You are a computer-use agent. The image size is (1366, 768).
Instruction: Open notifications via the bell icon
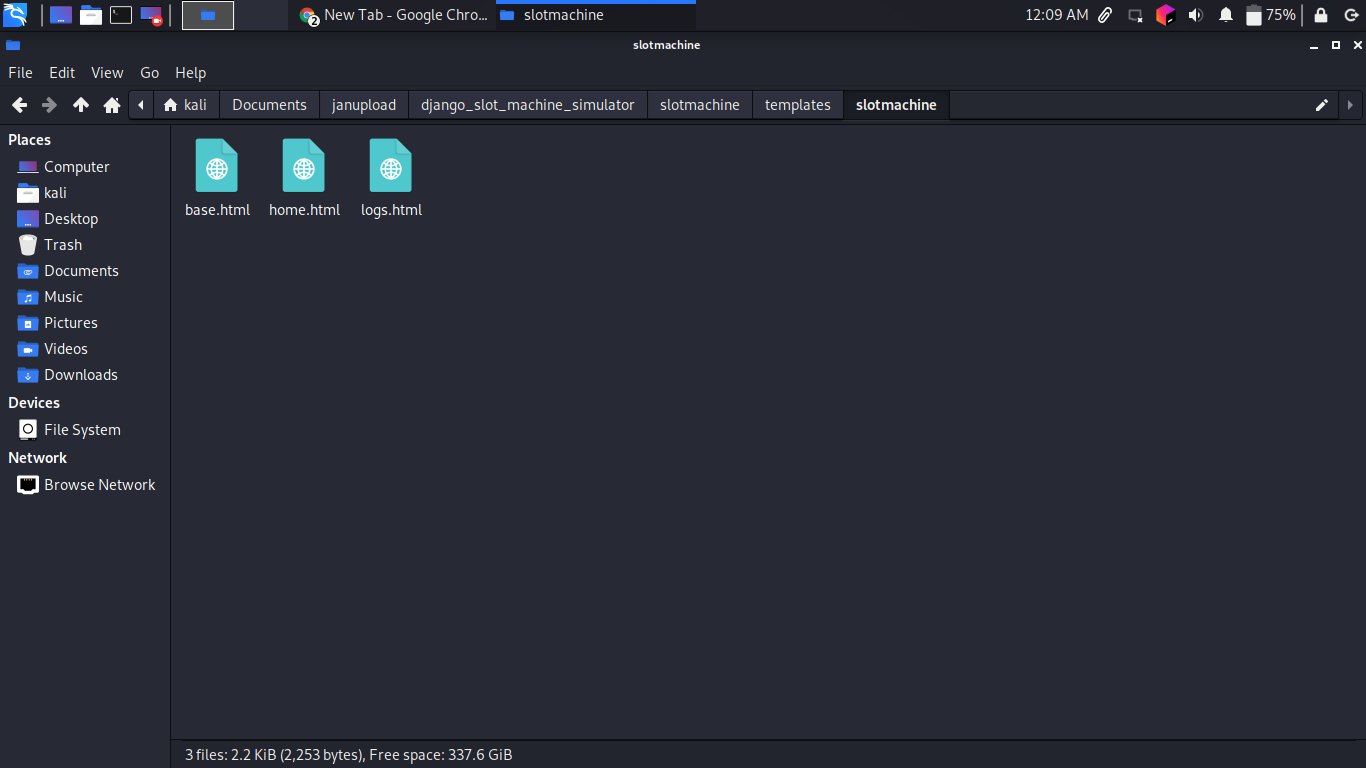pyautogui.click(x=1226, y=15)
